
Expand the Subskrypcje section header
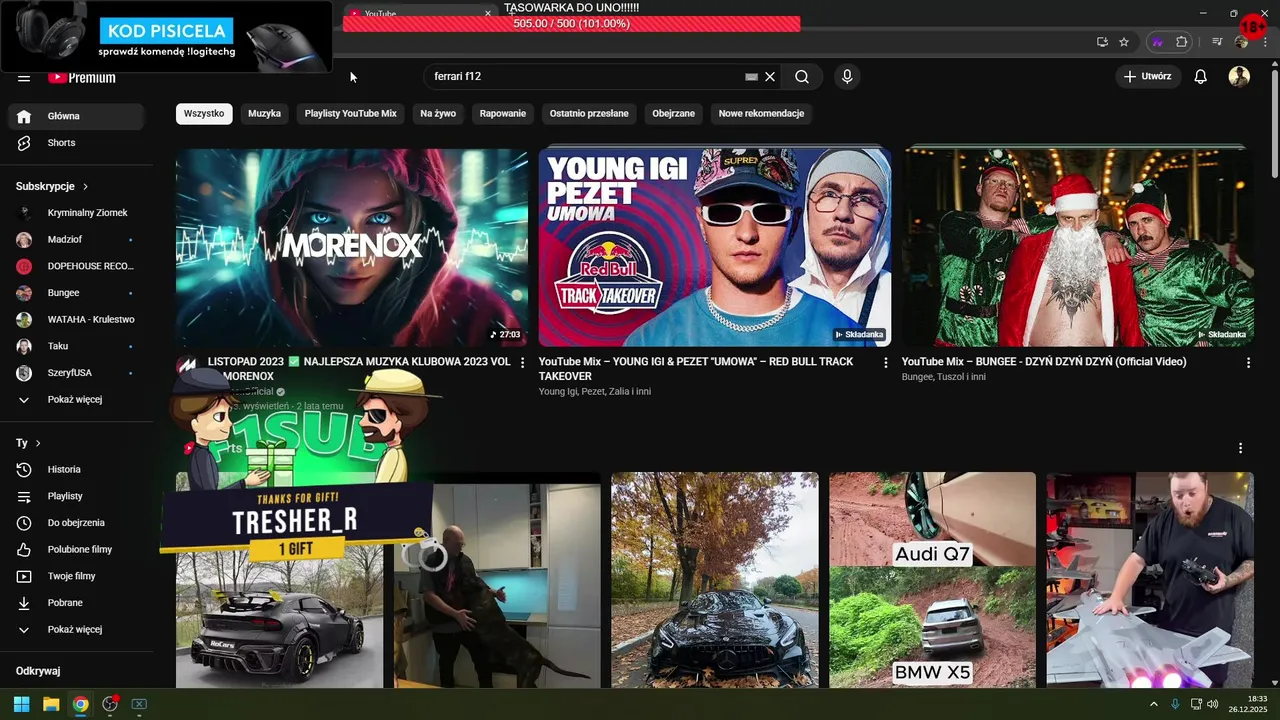point(53,186)
